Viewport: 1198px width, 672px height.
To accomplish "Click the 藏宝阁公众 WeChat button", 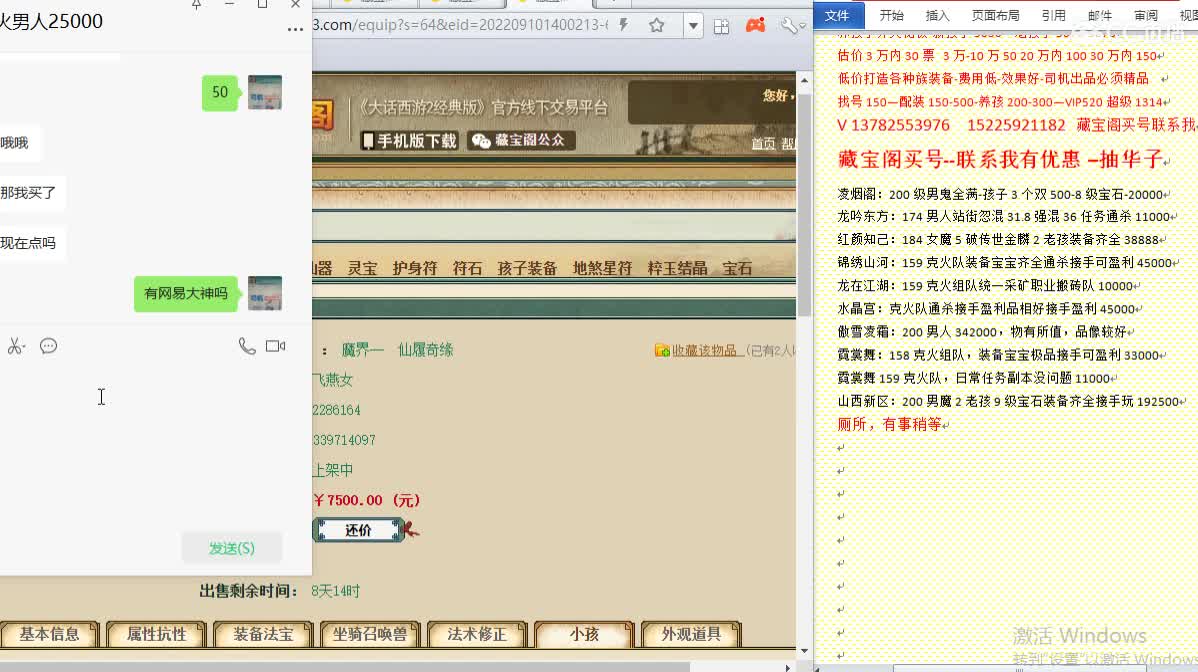I will [x=522, y=141].
